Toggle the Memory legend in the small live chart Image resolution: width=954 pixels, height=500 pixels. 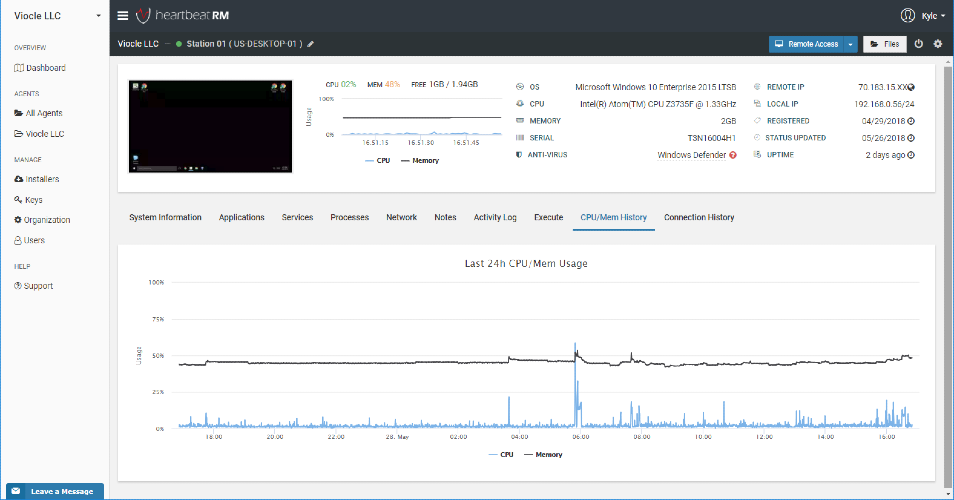420,161
